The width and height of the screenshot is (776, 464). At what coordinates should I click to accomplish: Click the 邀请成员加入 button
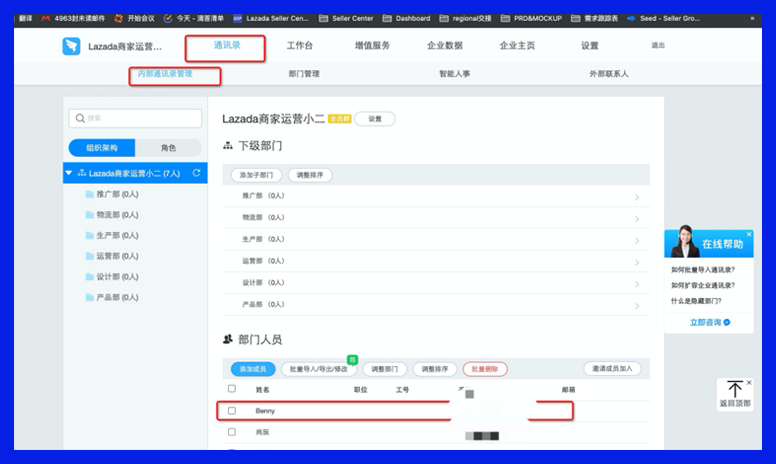tap(612, 369)
